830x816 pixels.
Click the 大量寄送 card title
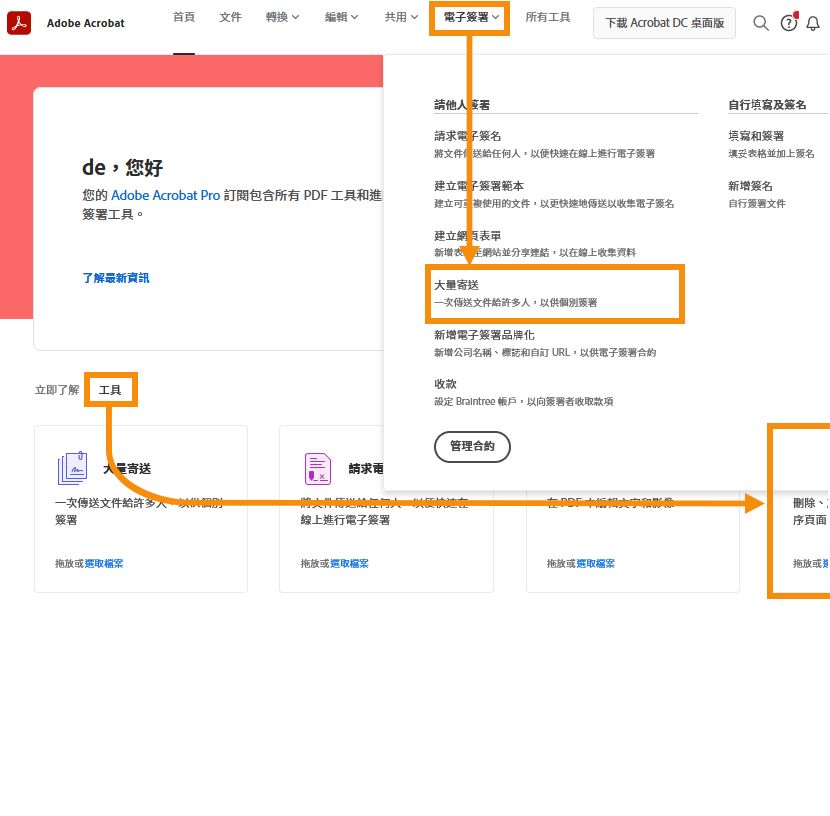[x=127, y=468]
